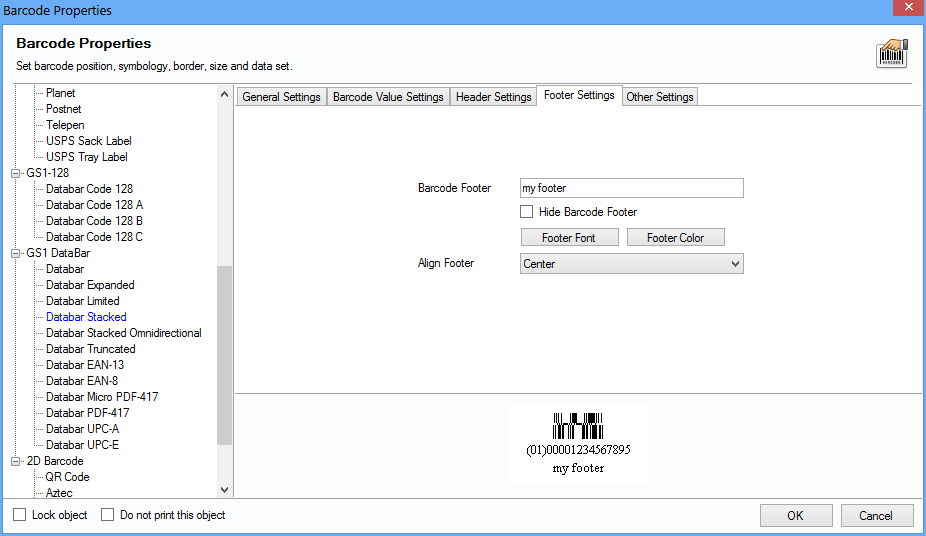Click the symbology list scroll down arrow

click(224, 489)
